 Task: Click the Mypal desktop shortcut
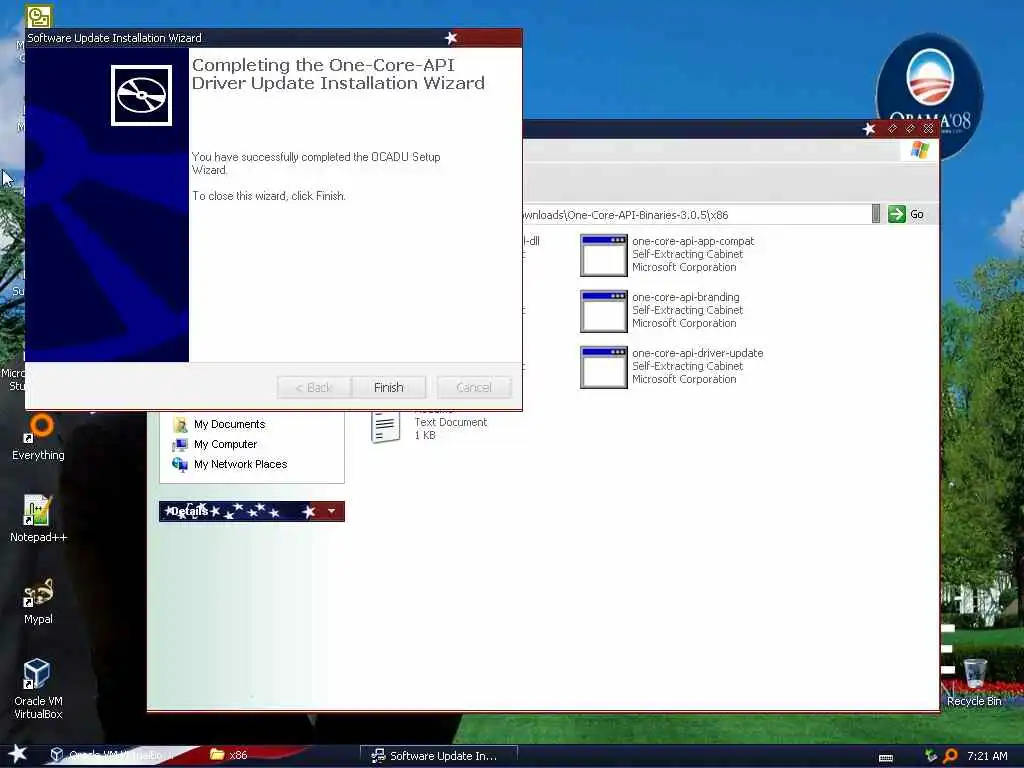click(38, 601)
